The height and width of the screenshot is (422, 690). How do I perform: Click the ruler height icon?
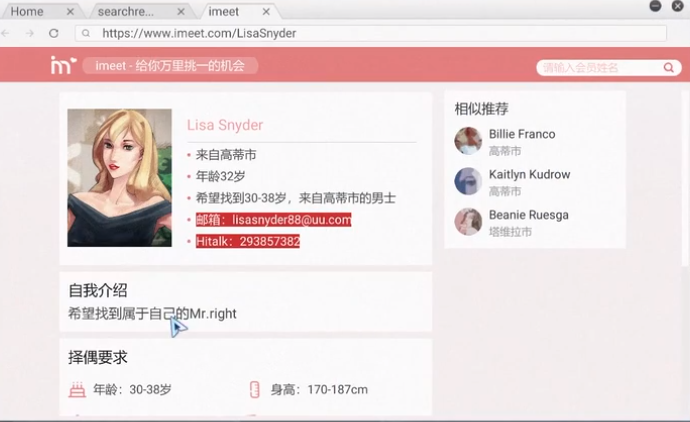click(254, 389)
